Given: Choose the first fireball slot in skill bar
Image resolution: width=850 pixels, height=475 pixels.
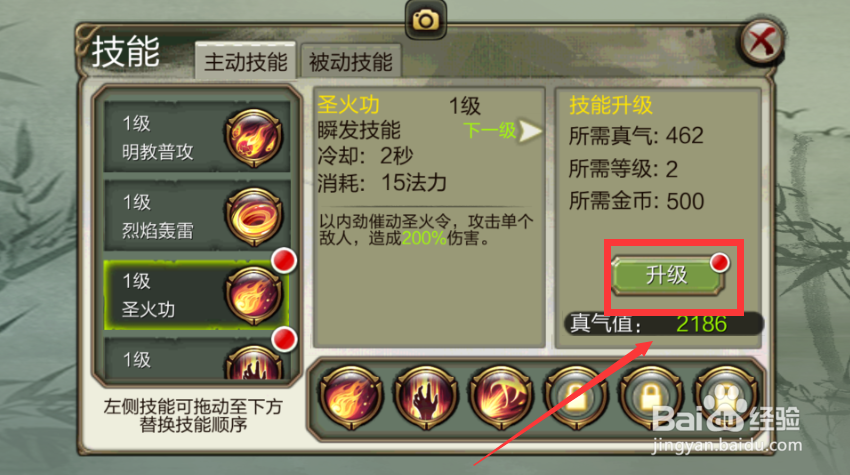Looking at the screenshot, I should (351, 397).
